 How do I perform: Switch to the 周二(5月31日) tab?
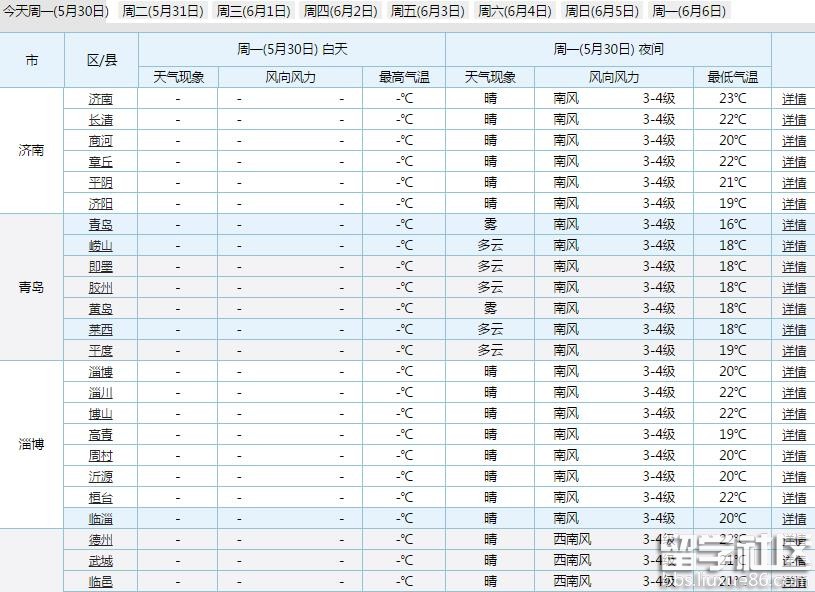162,11
